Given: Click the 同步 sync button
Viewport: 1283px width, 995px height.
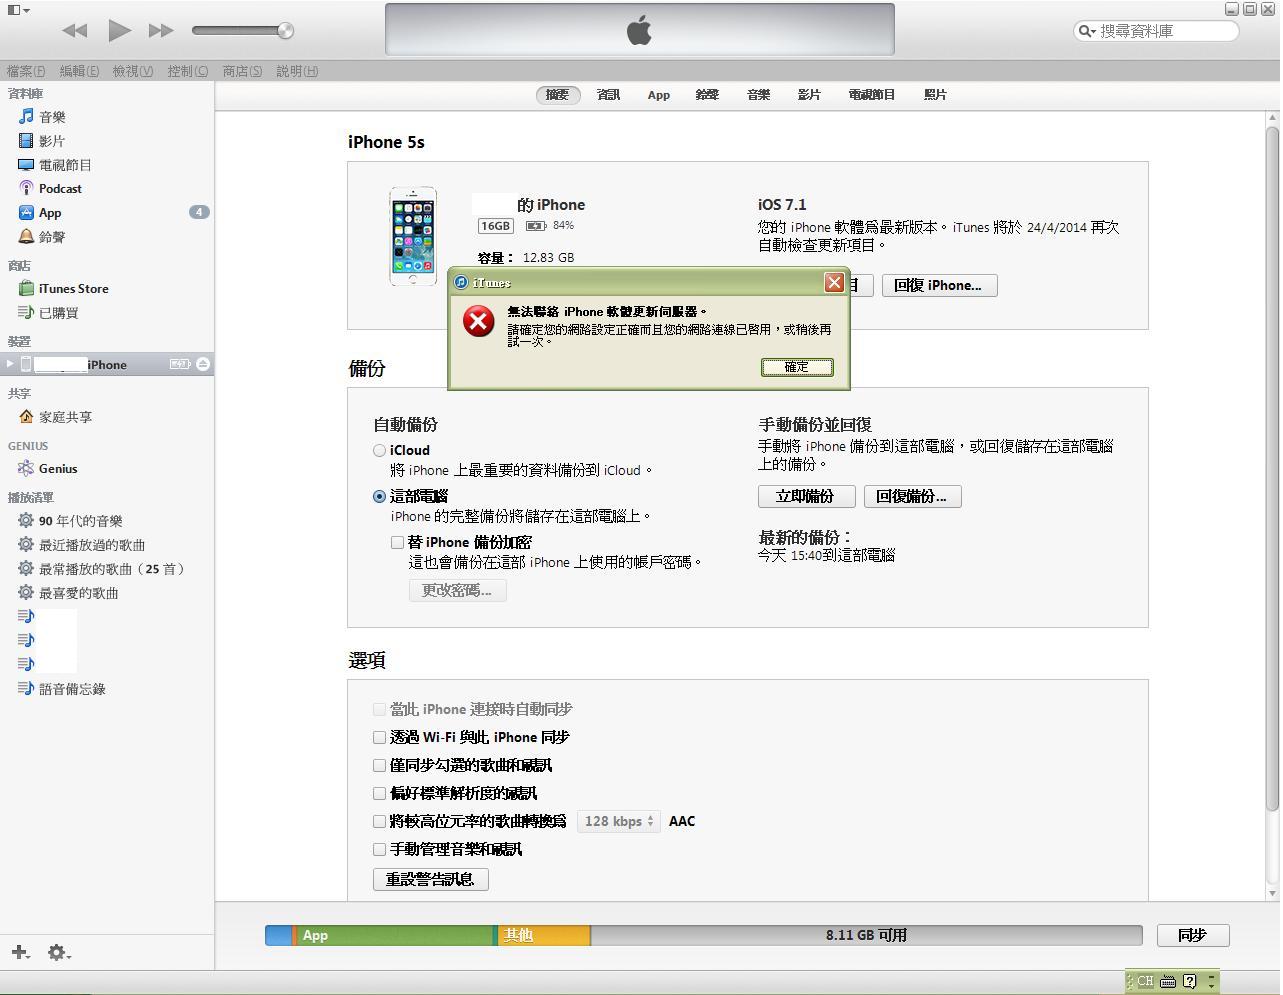Looking at the screenshot, I should tap(1192, 935).
